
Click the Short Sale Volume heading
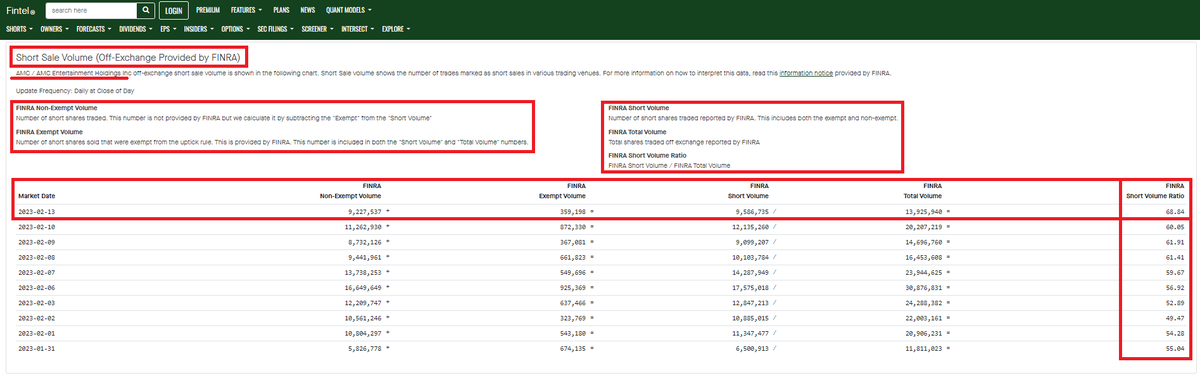129,57
